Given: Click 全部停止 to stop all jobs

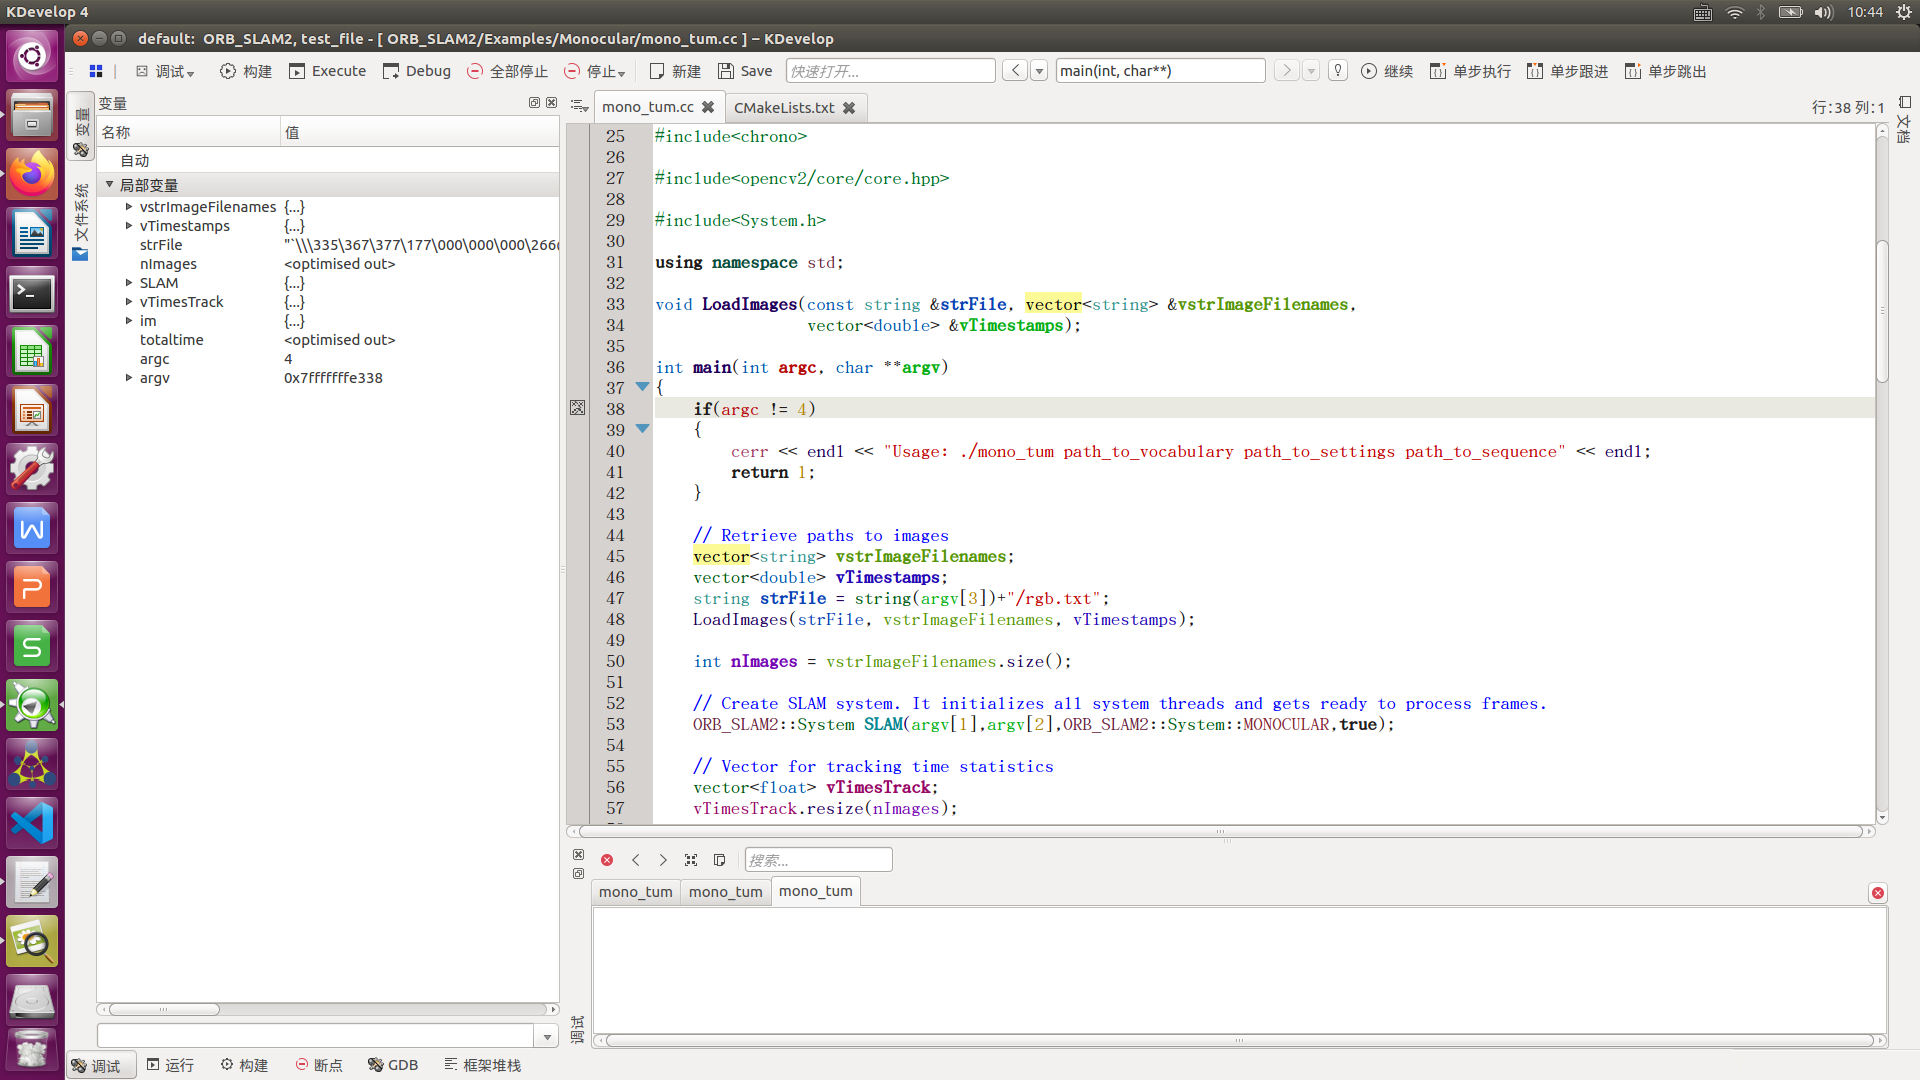Looking at the screenshot, I should click(508, 71).
